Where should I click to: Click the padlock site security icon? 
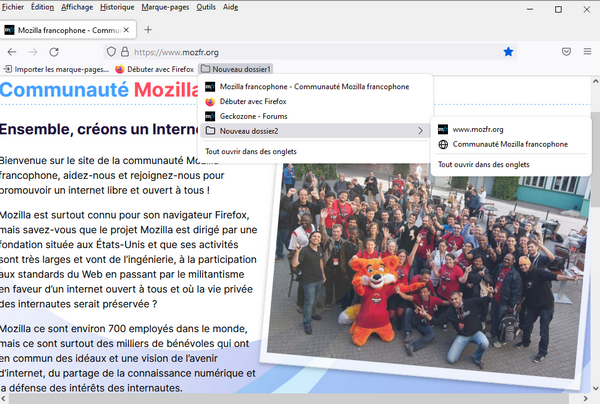[125, 52]
